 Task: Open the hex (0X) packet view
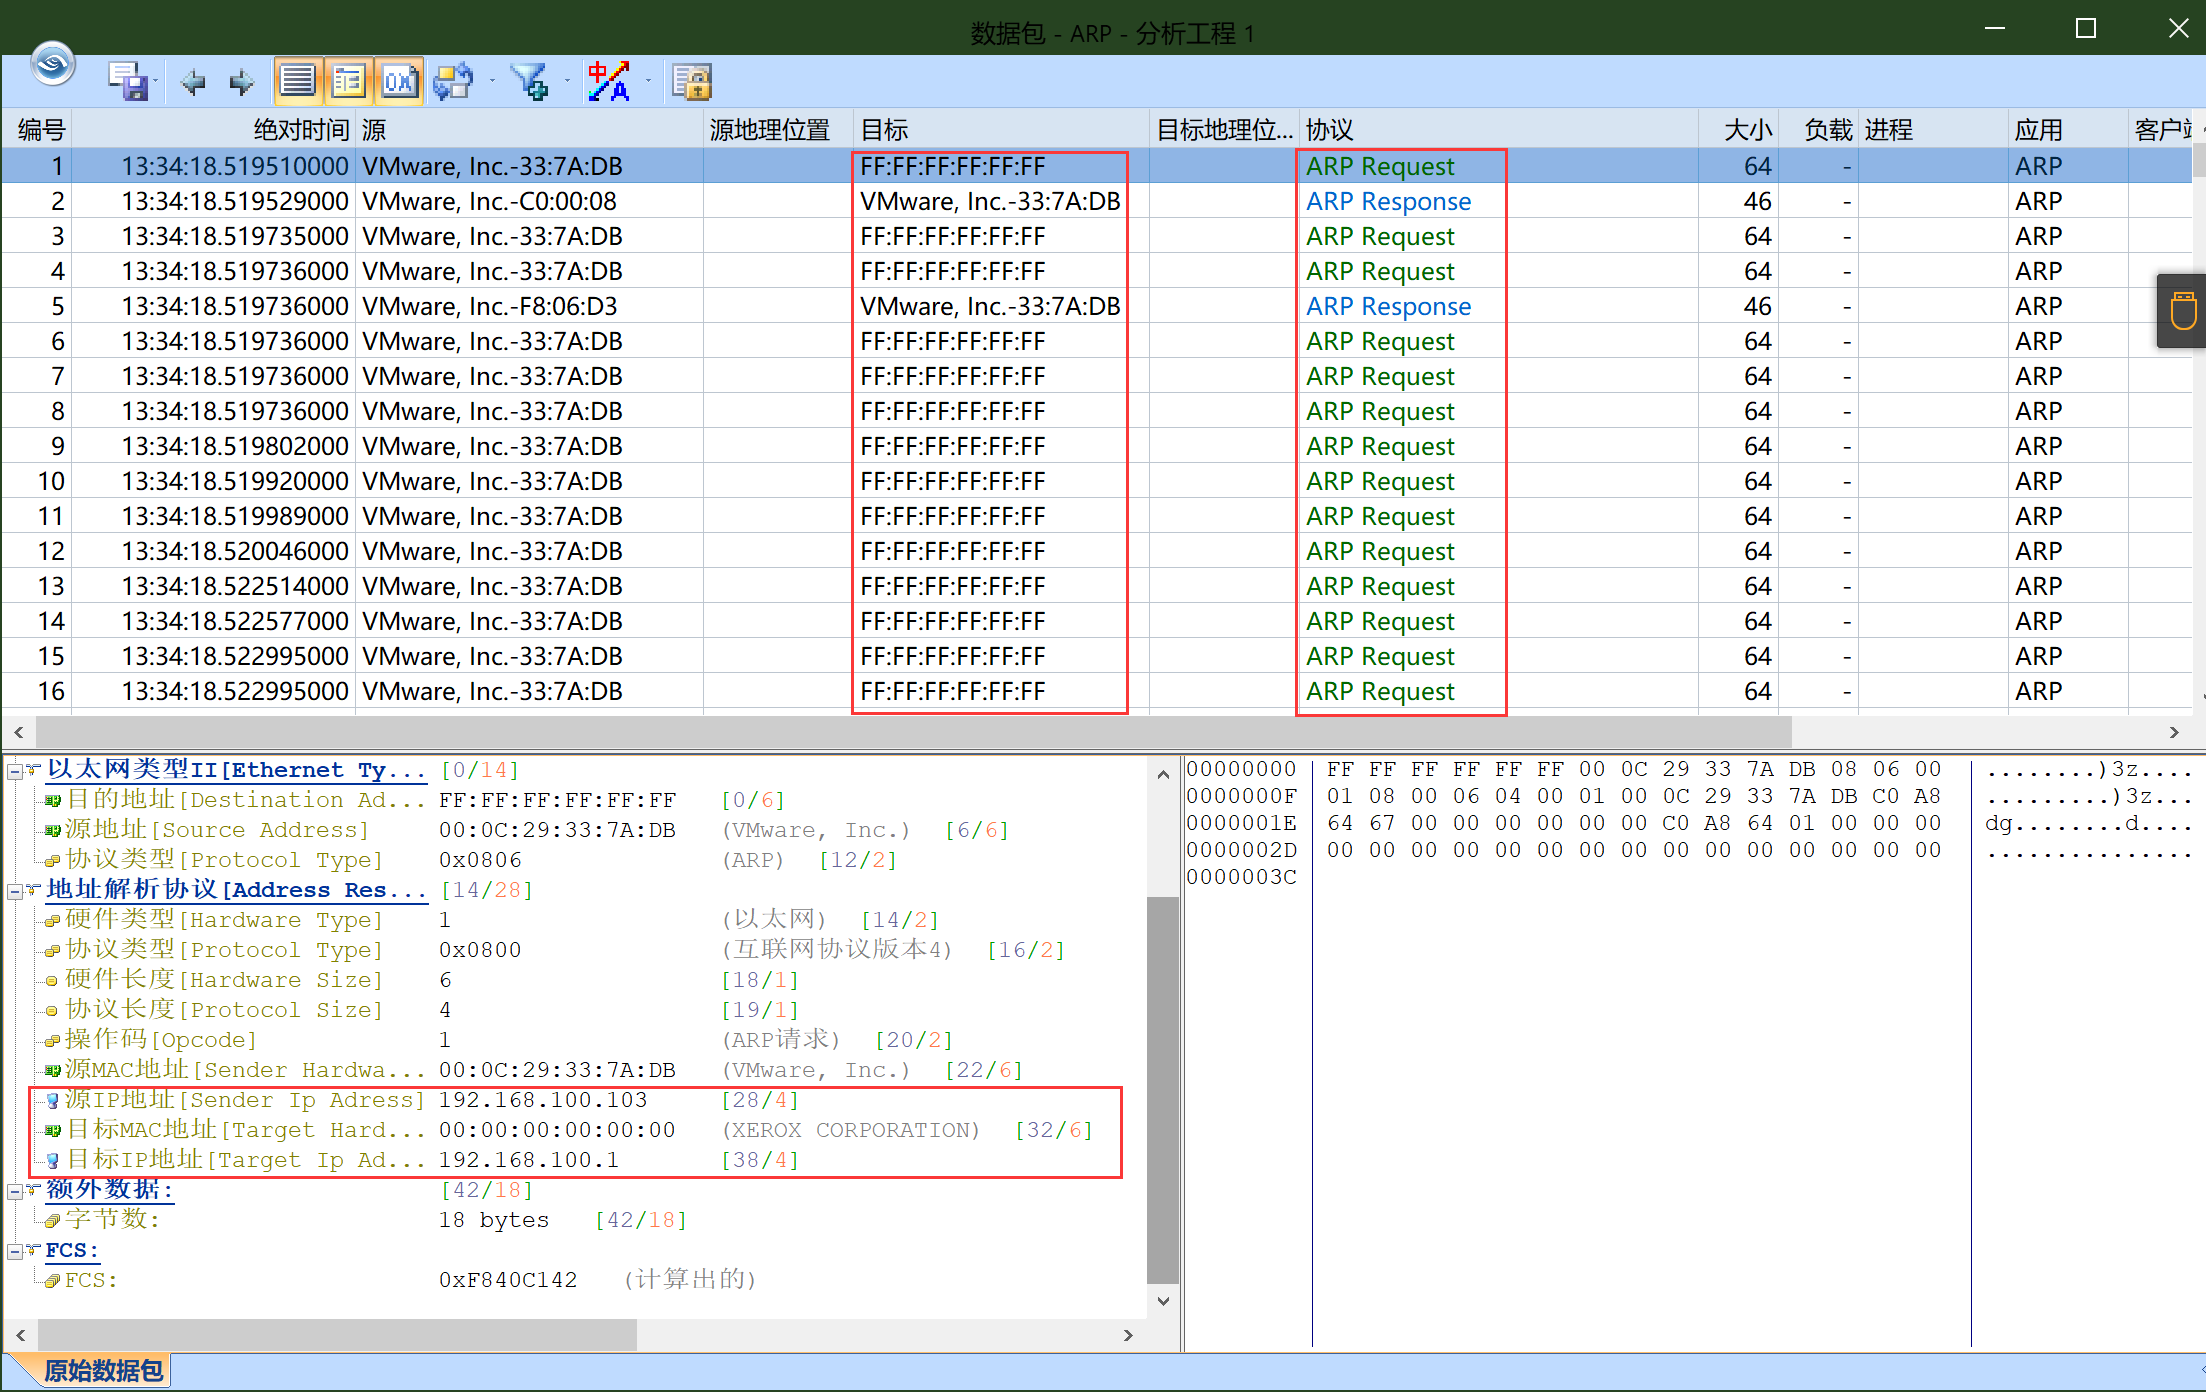(399, 80)
